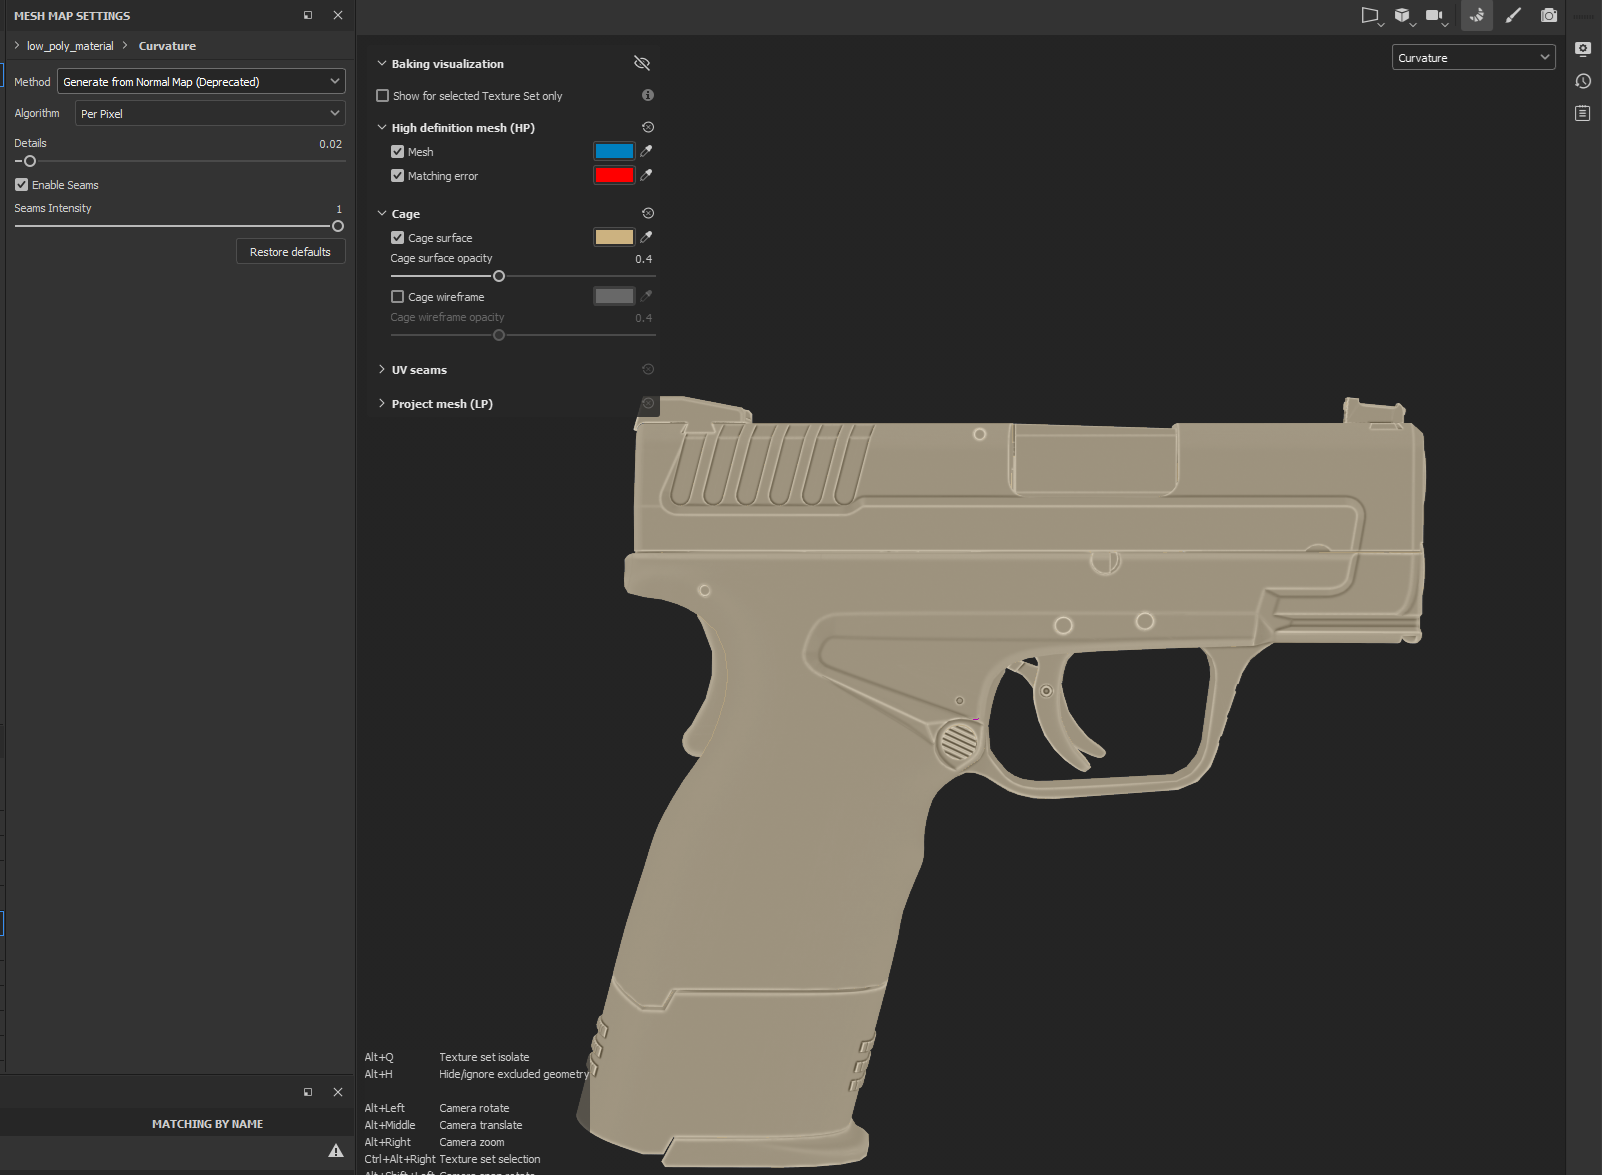Uncheck the Matching error checkbox
Viewport: 1602px width, 1175px height.
397,176
